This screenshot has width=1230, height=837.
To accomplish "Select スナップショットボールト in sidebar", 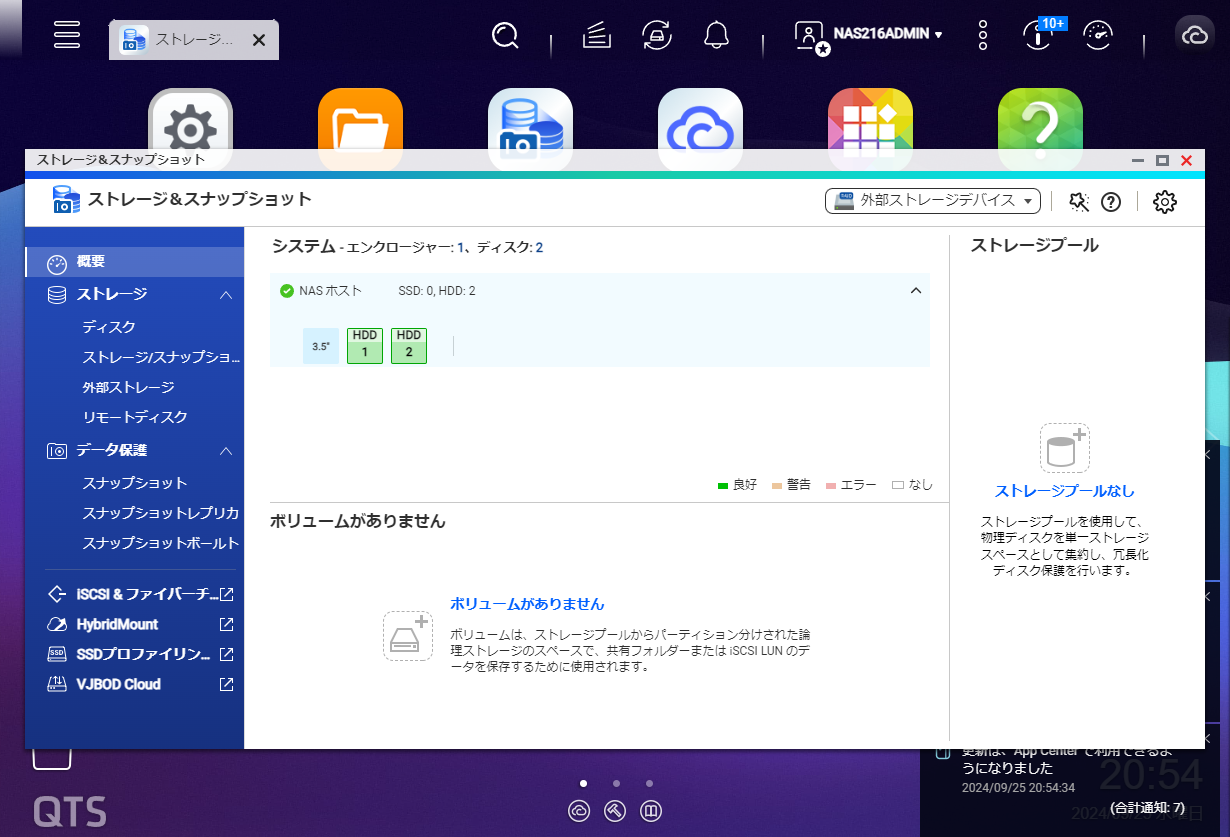I will [161, 543].
